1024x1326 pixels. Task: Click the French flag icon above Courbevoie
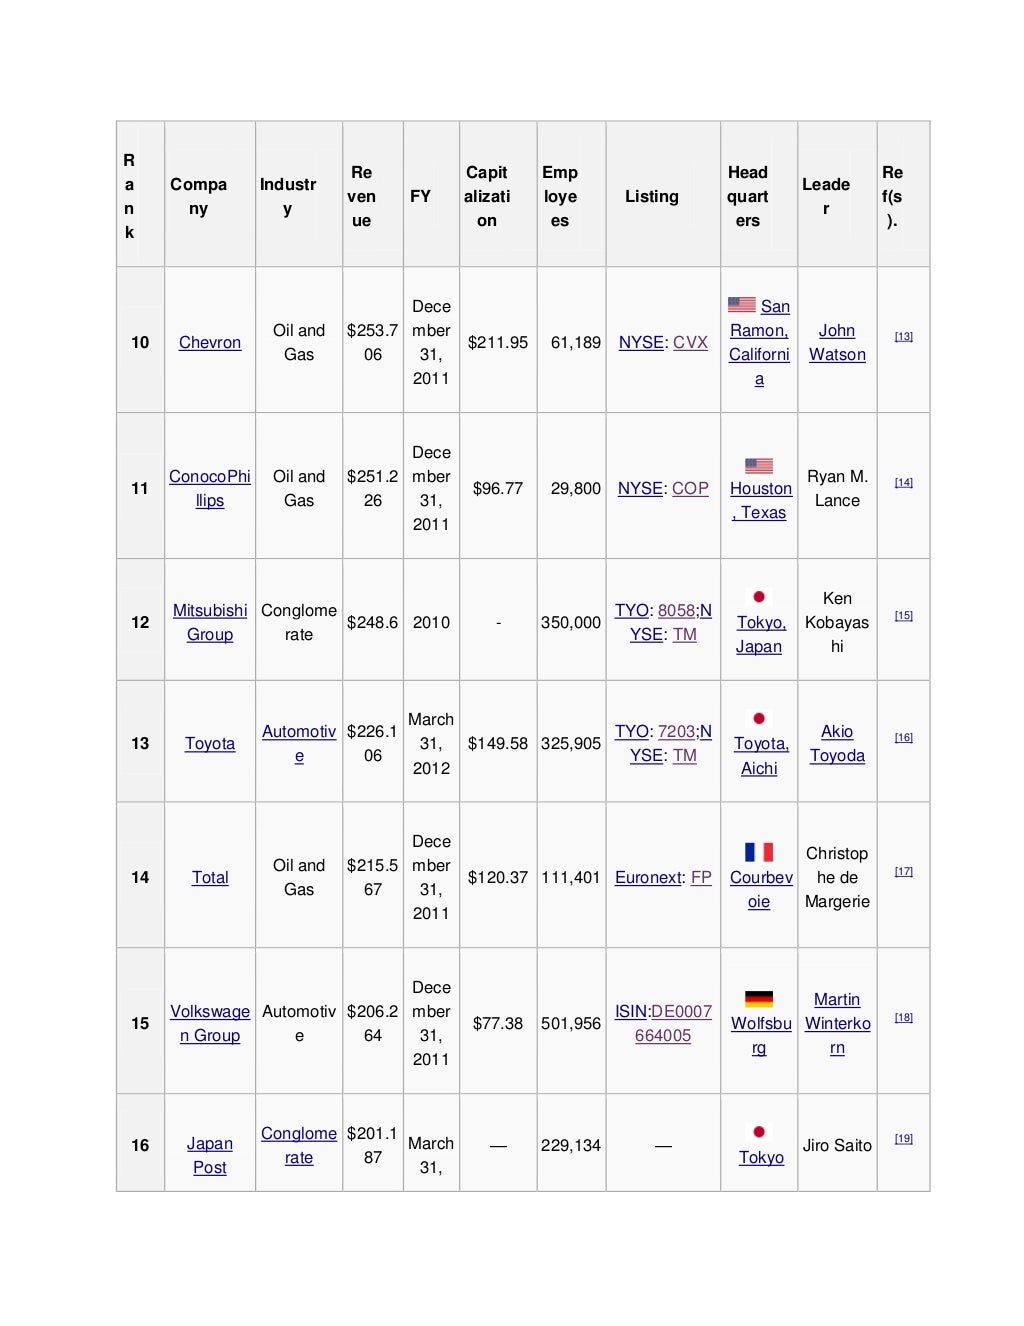(759, 852)
